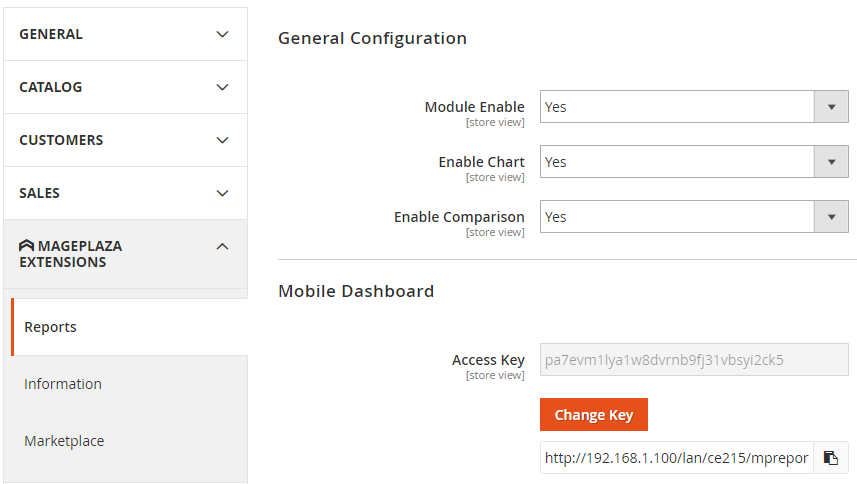Collapse the Mageplaza Extensions section
Viewport: 857px width, 484px height.
click(222, 246)
